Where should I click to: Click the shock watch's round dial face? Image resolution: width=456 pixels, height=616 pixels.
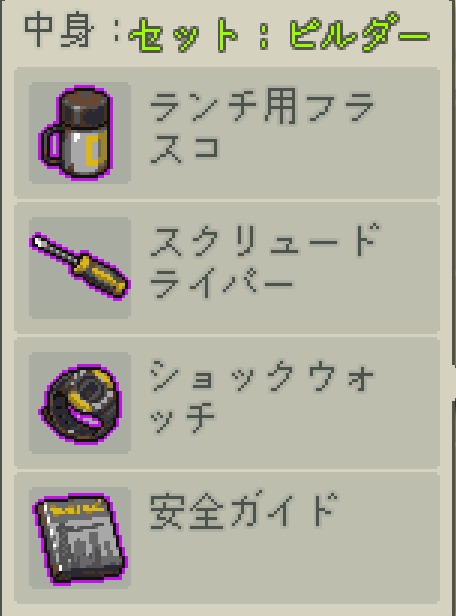pos(91,391)
